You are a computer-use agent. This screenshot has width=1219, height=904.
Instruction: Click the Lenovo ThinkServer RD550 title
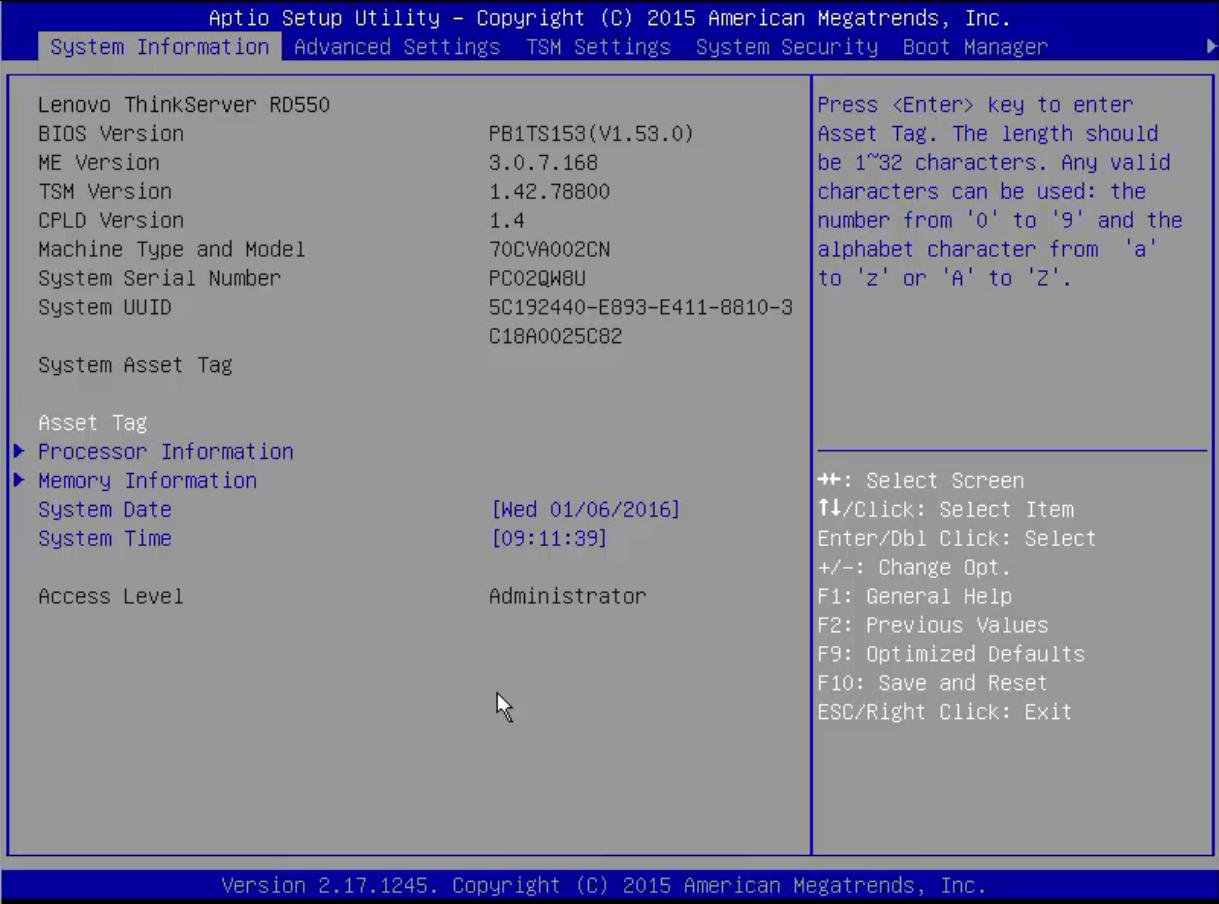click(x=184, y=104)
